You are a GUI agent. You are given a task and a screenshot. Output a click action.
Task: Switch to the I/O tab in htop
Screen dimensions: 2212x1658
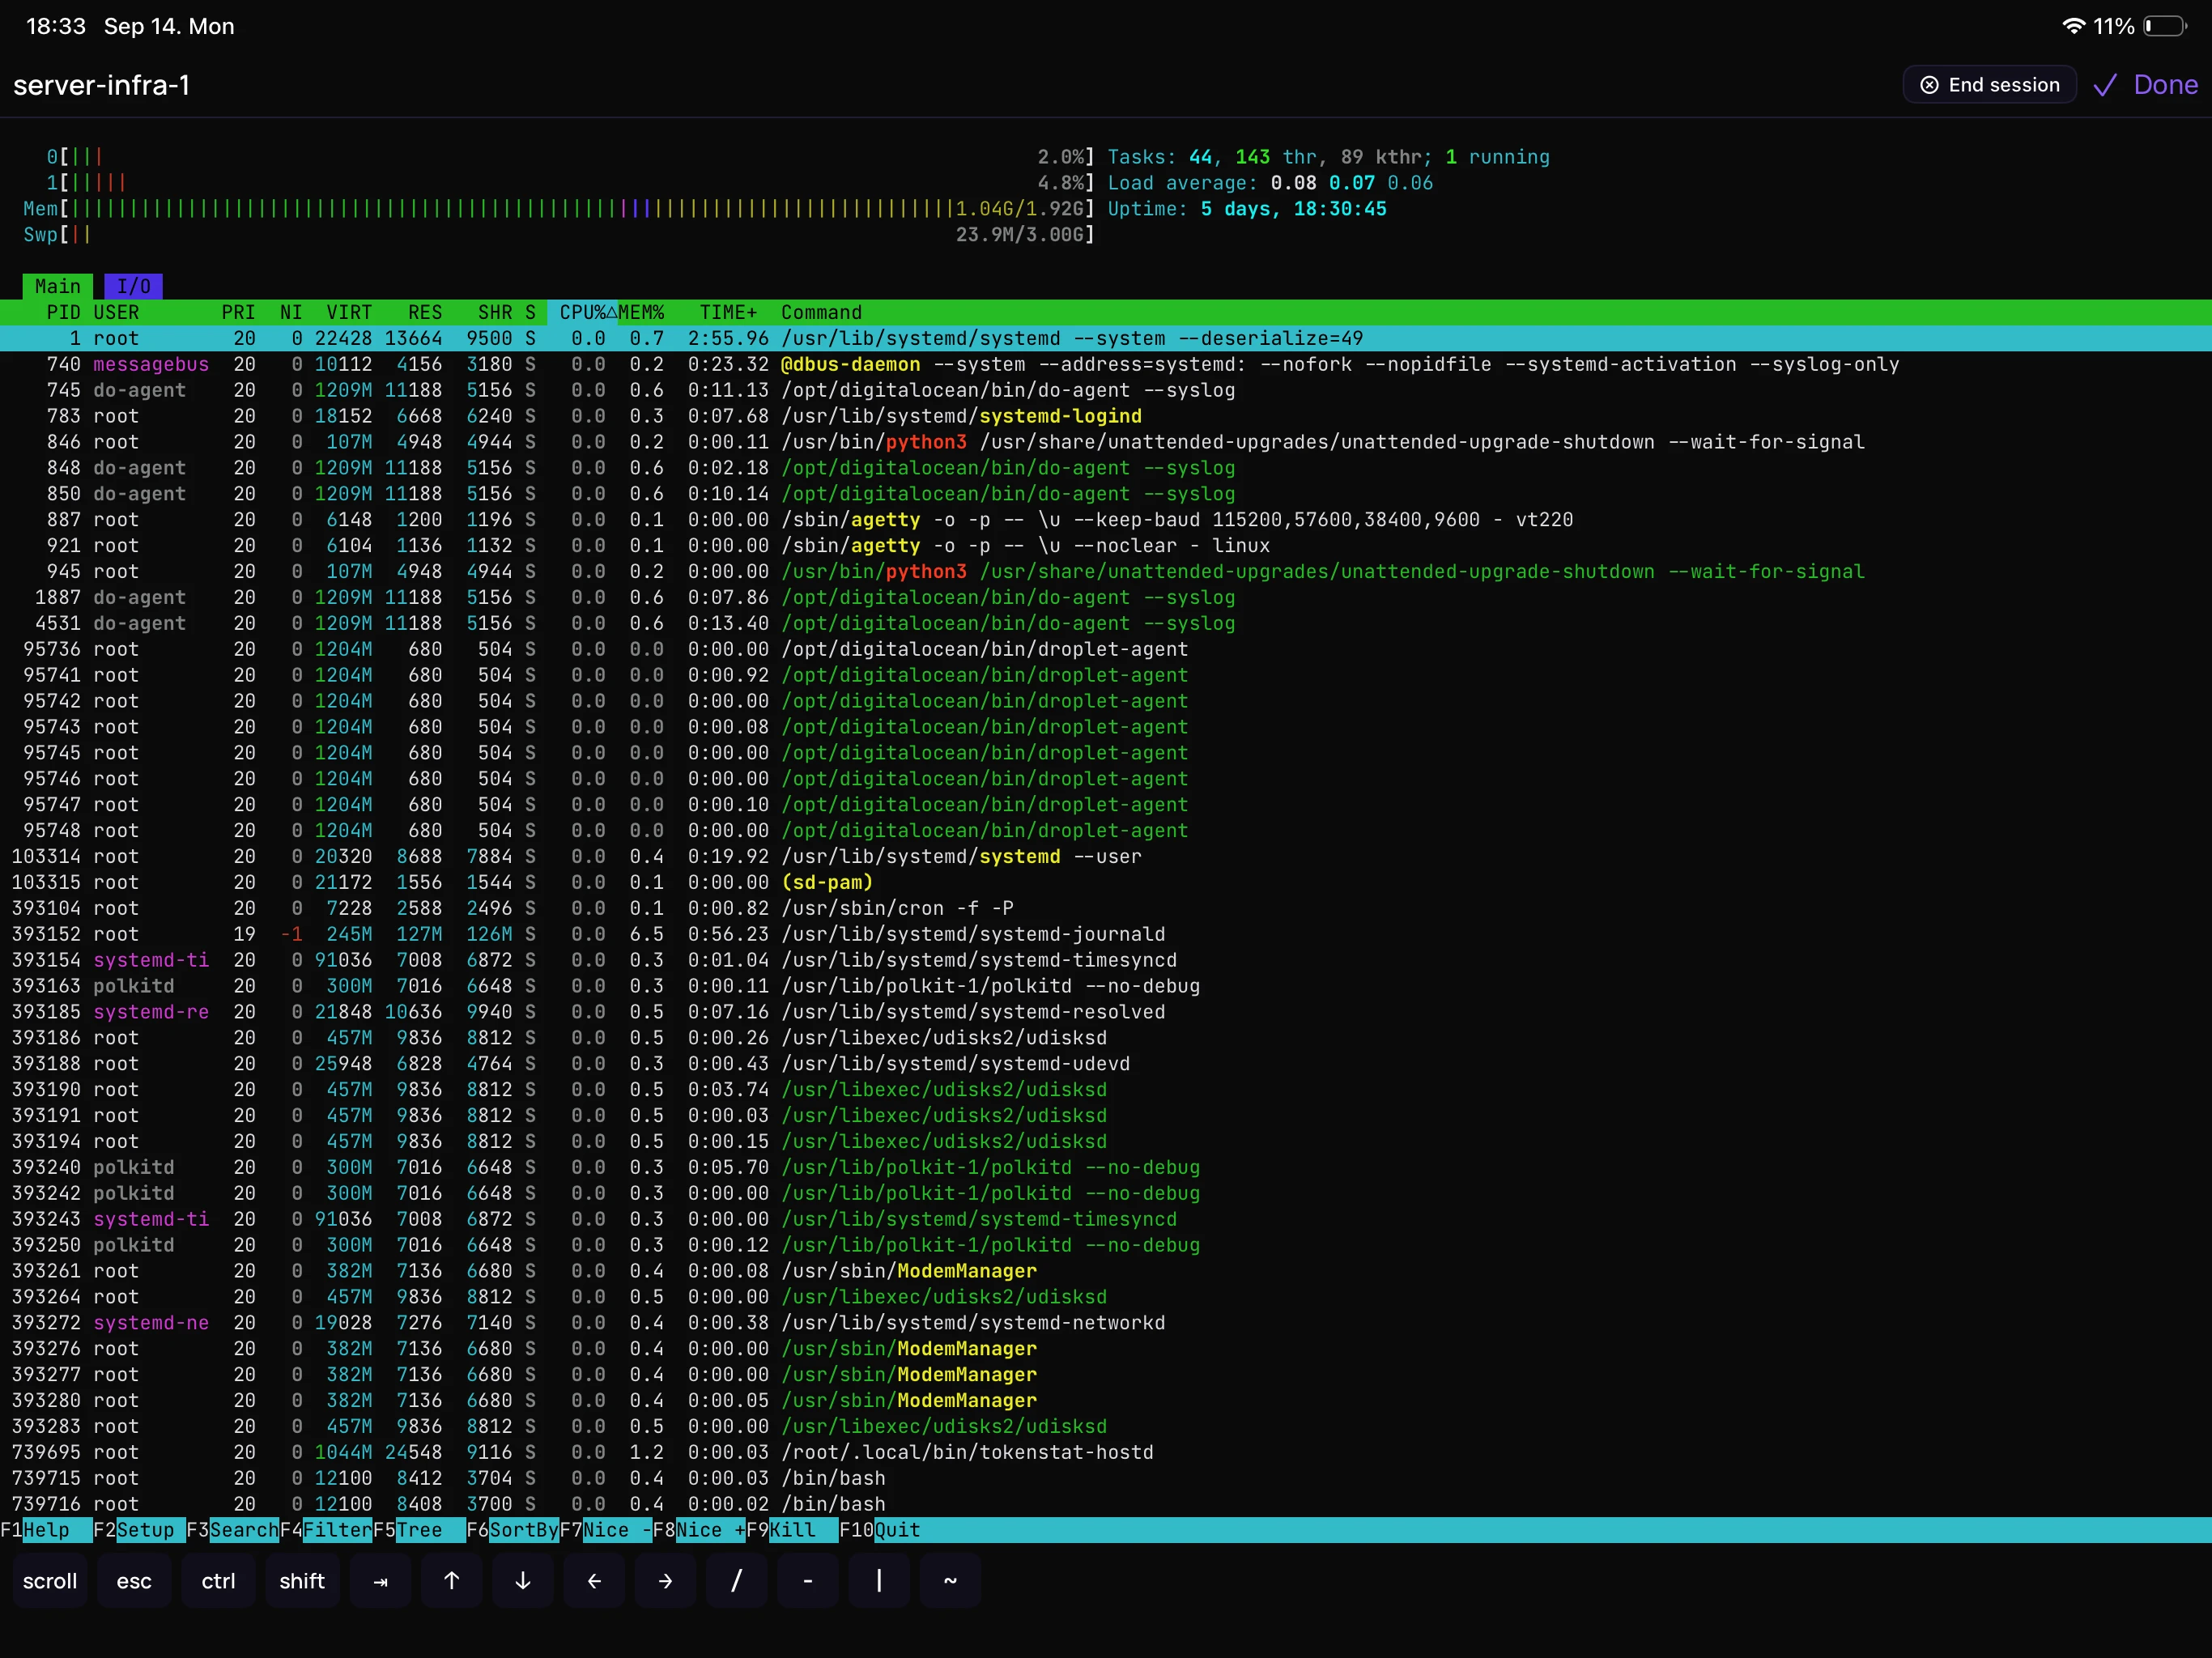click(x=133, y=286)
